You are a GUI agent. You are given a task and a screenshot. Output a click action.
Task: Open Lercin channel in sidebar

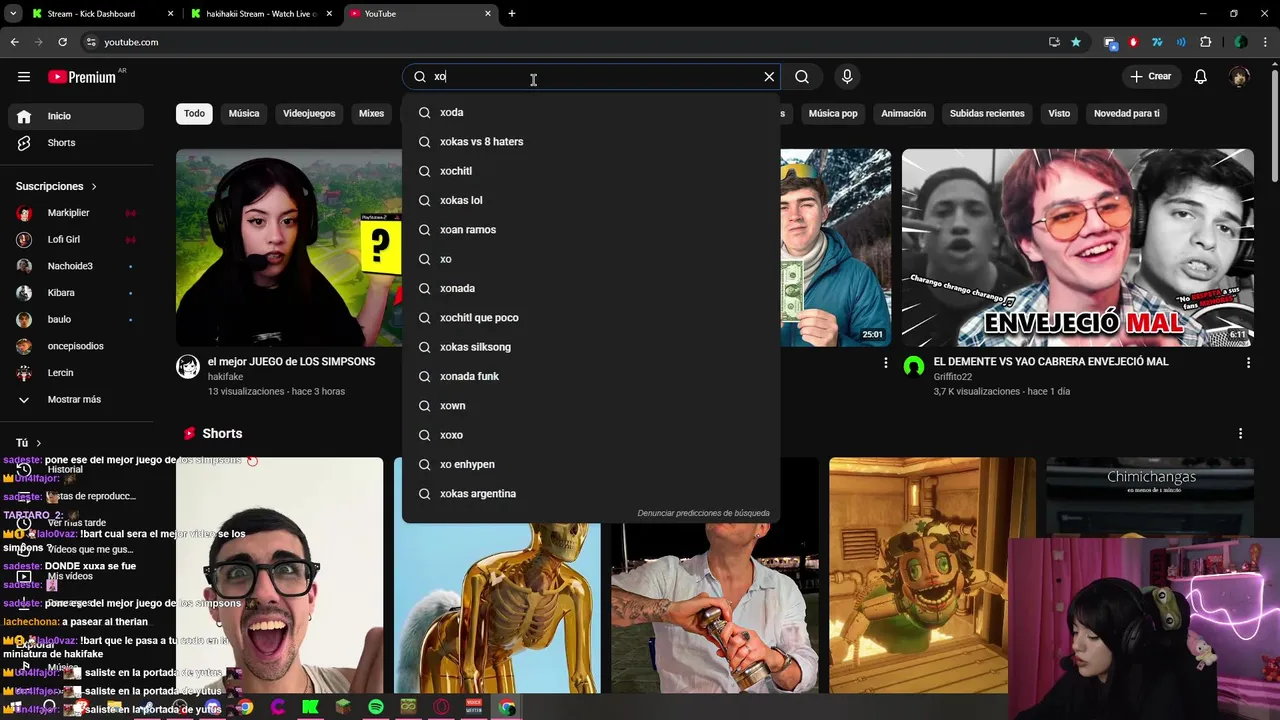tap(76, 373)
